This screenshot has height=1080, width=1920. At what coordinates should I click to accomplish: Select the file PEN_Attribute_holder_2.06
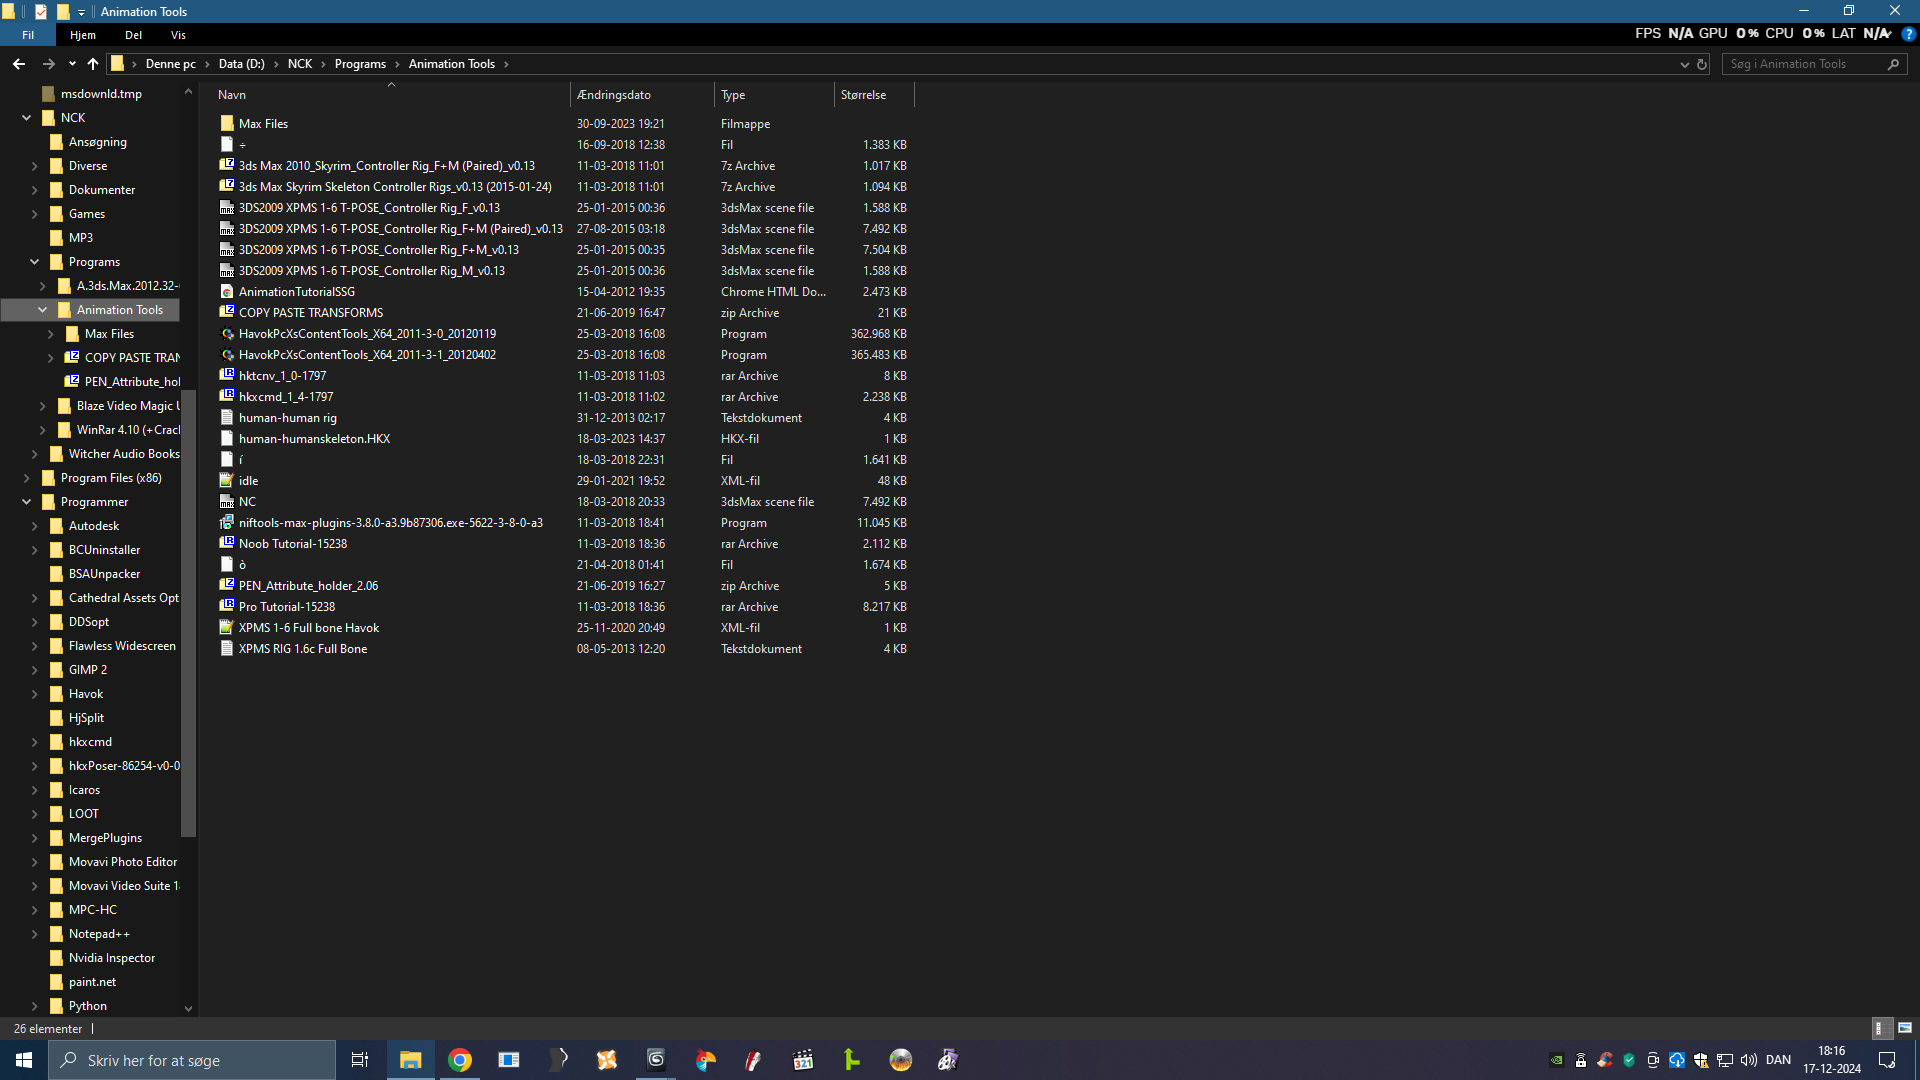click(308, 586)
